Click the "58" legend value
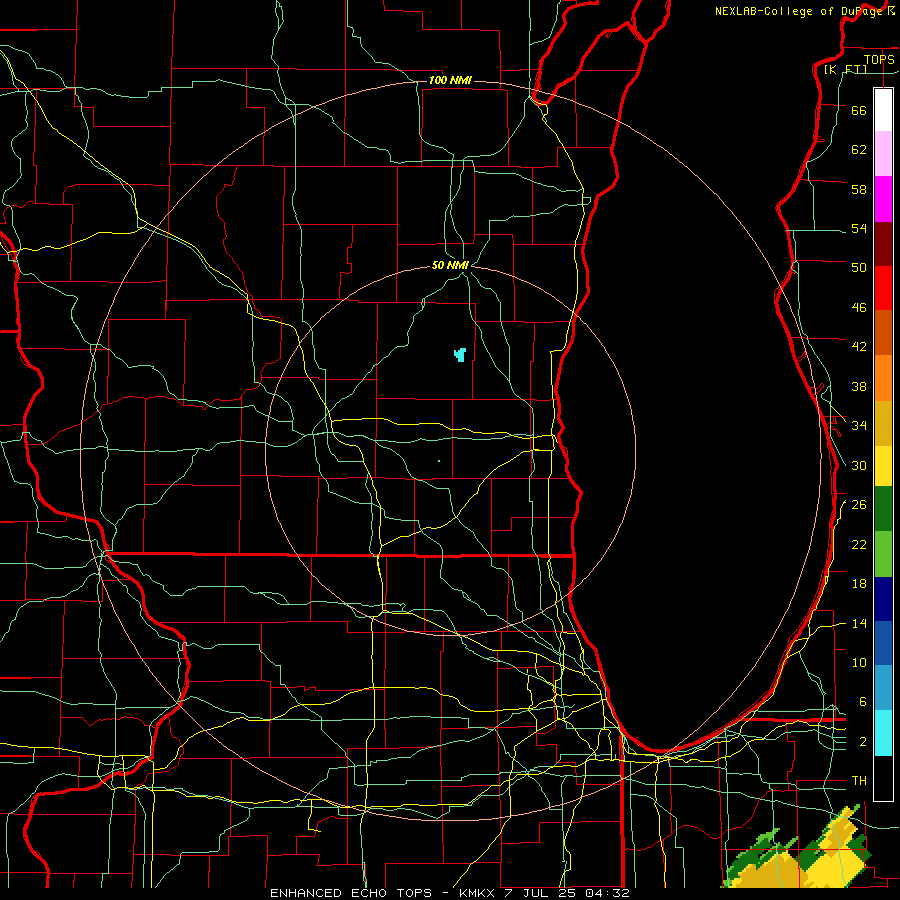This screenshot has width=900, height=900. (859, 189)
